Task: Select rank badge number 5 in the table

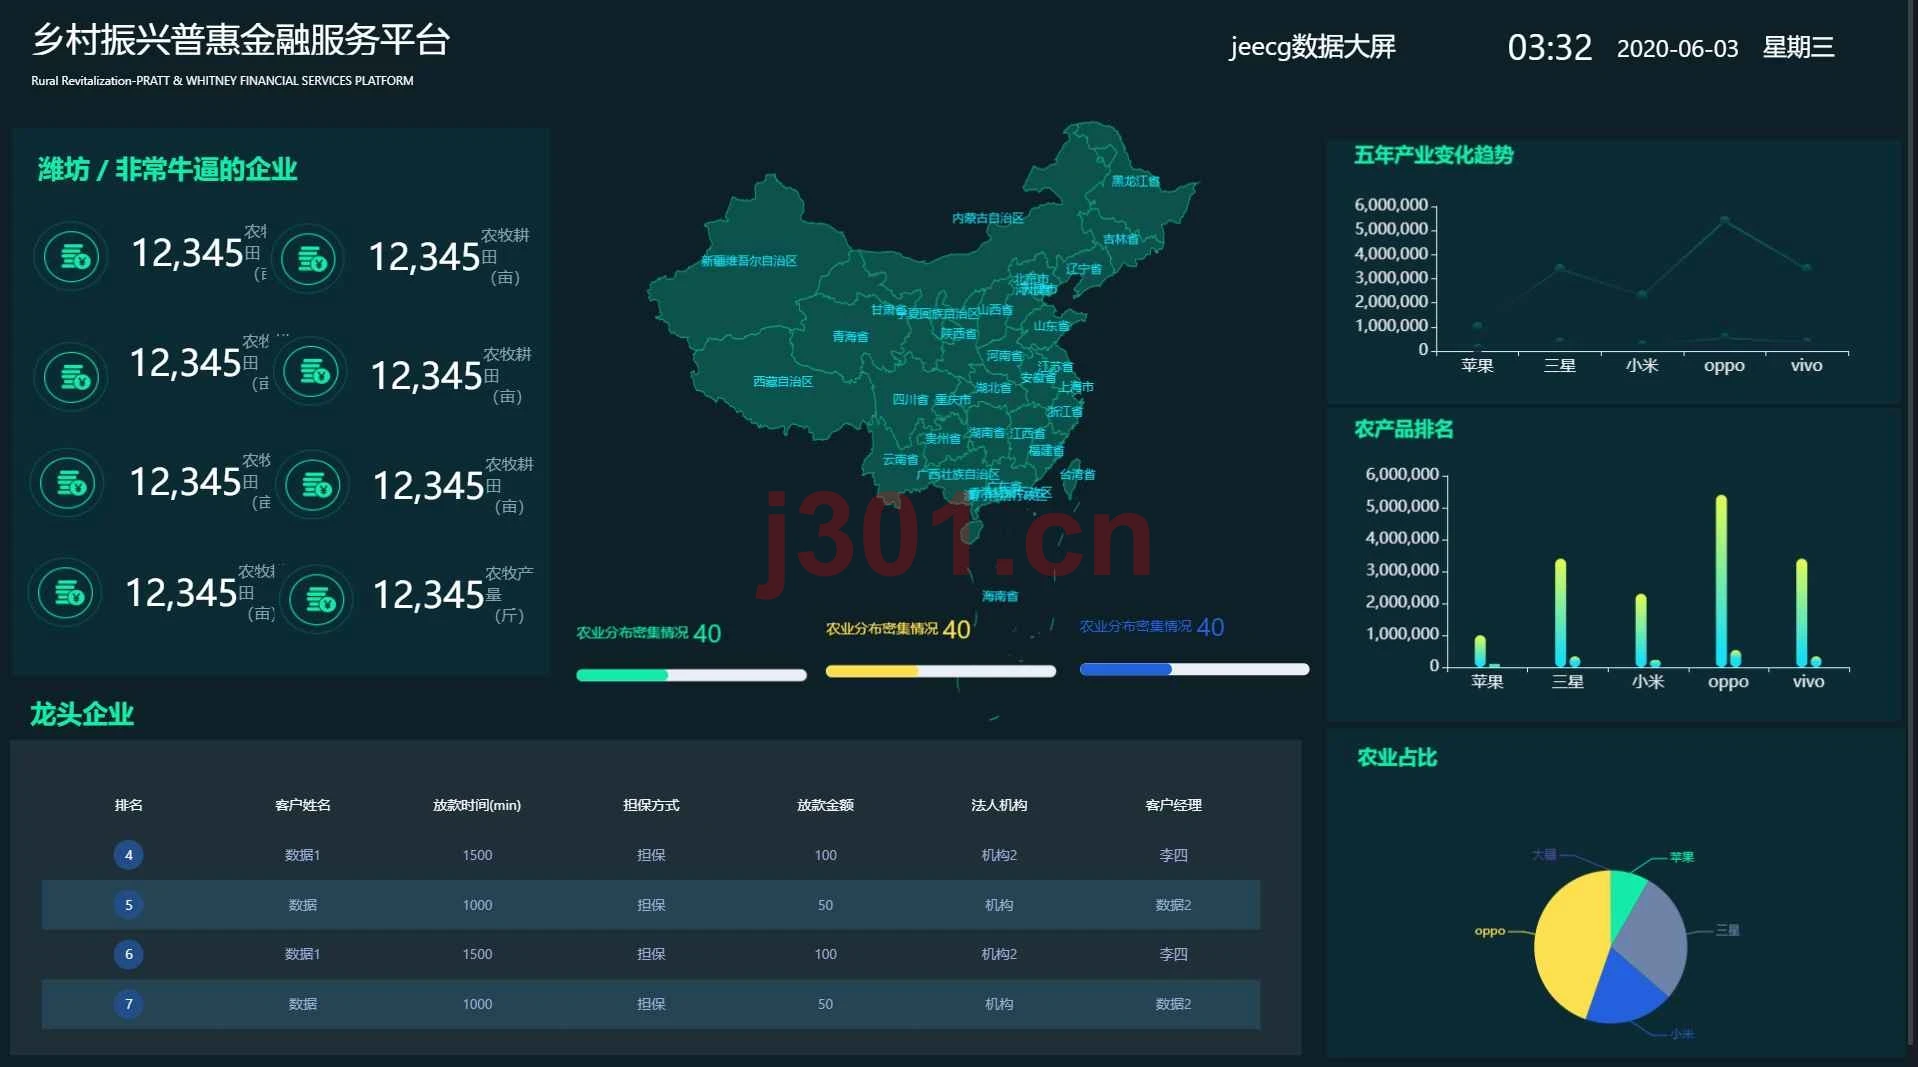Action: tap(128, 905)
